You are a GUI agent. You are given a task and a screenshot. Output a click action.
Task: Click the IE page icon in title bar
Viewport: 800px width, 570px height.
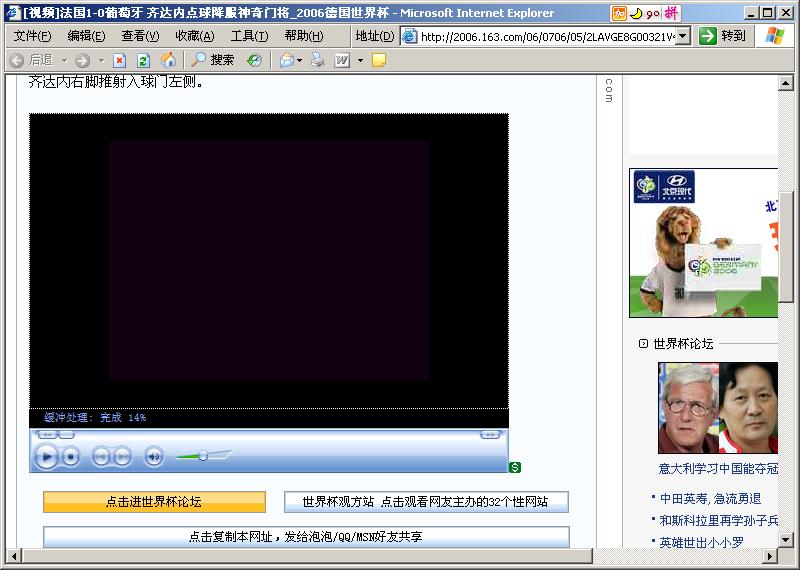[13, 13]
